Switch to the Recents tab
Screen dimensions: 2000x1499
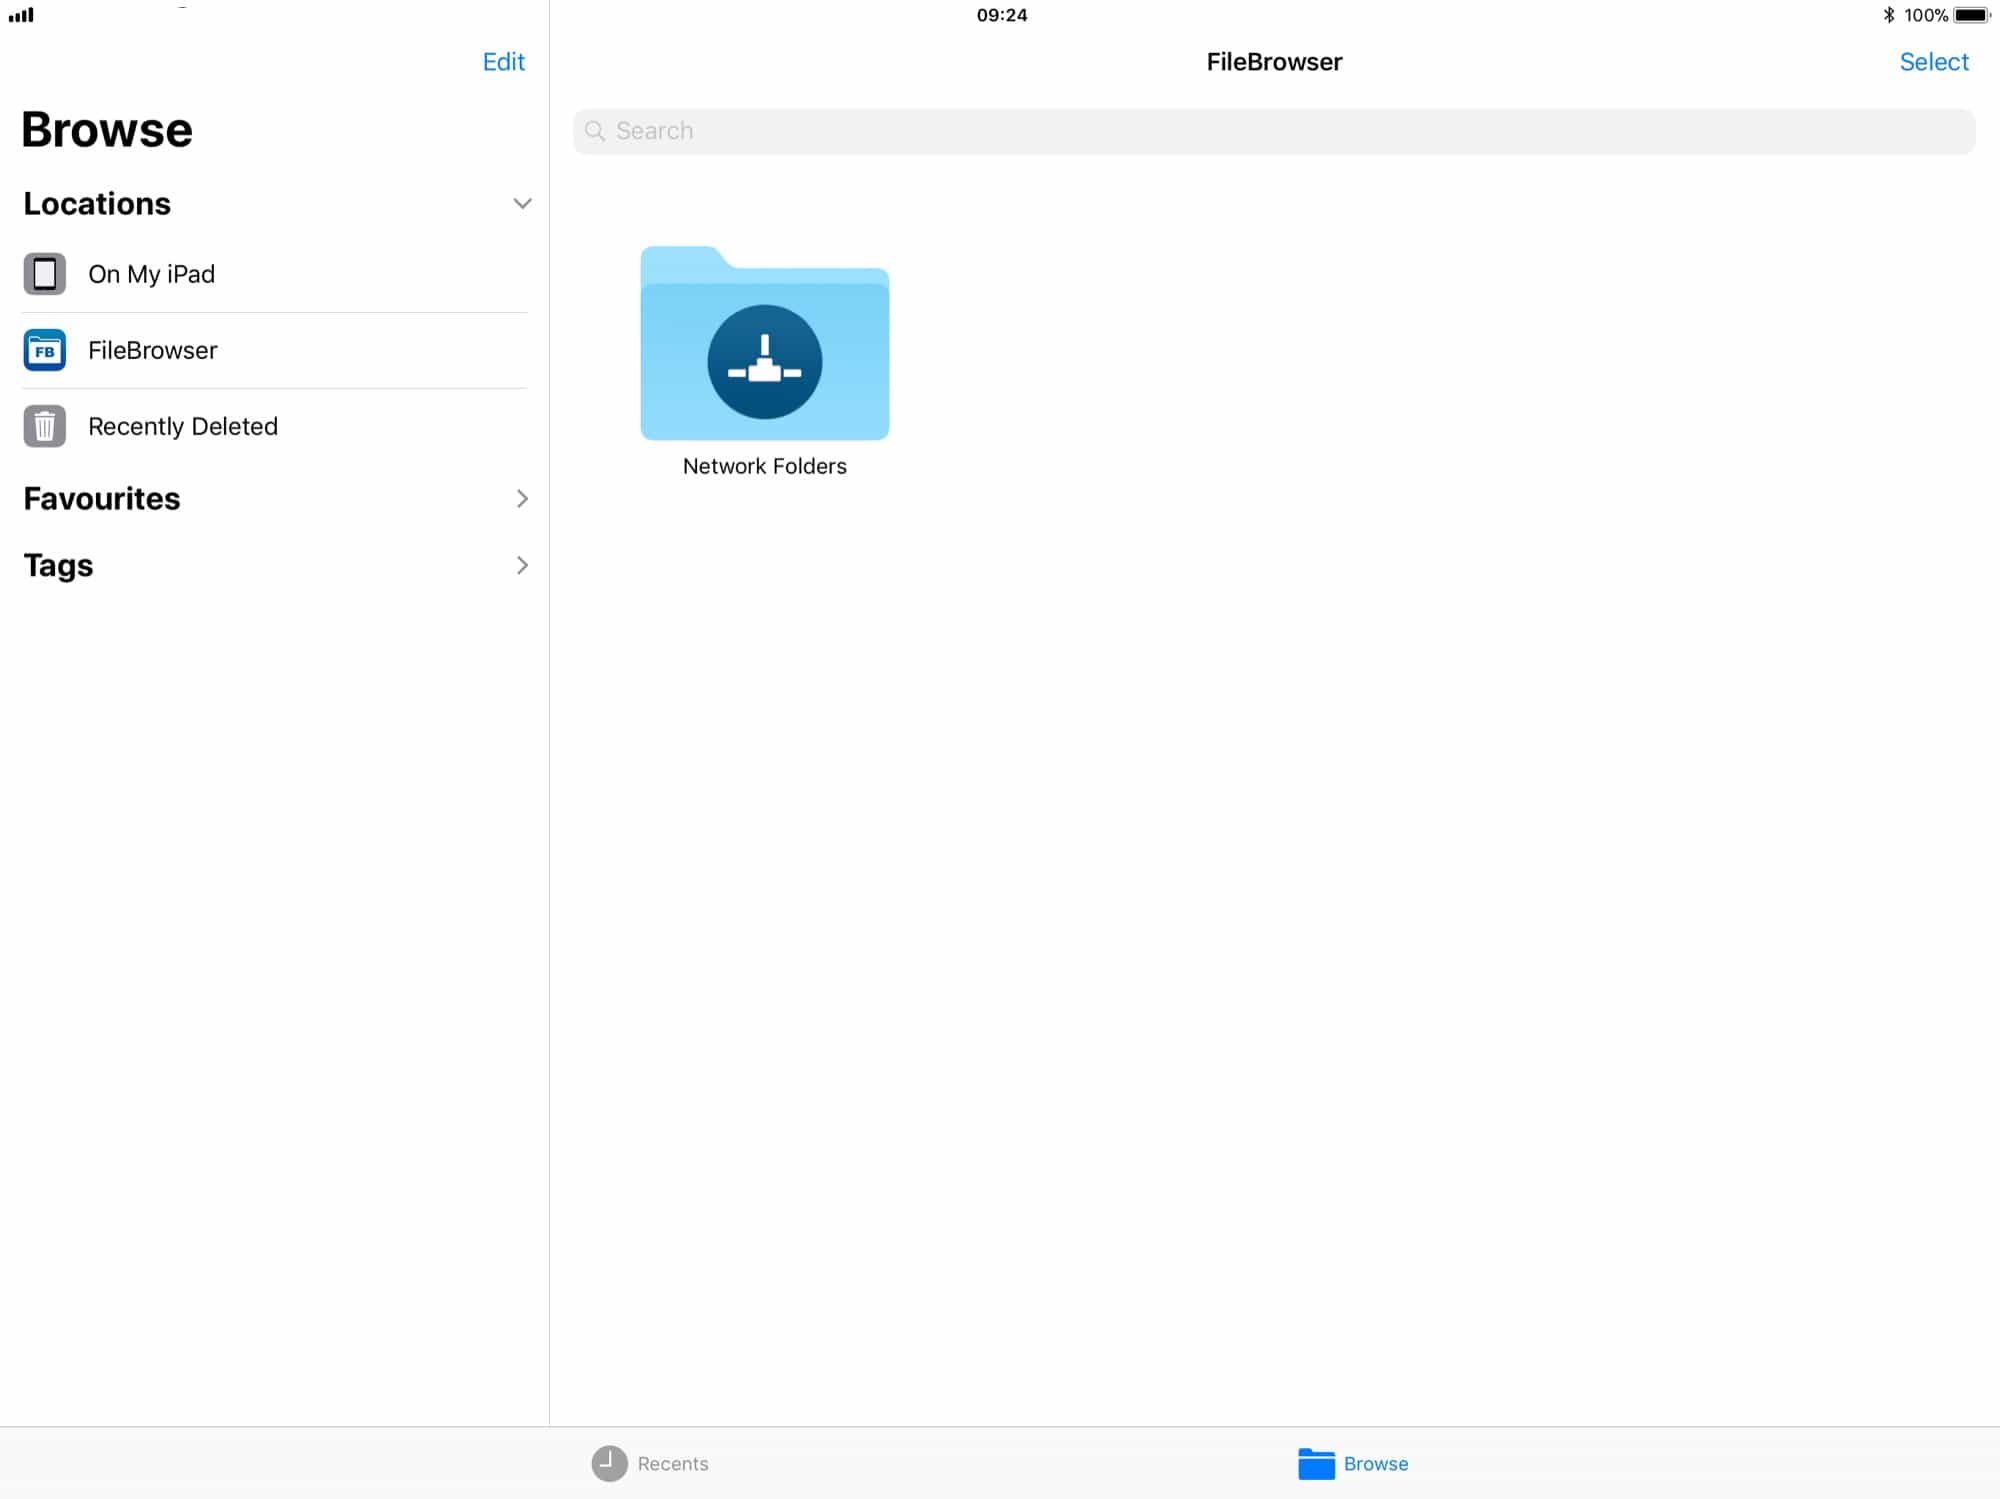click(672, 1463)
